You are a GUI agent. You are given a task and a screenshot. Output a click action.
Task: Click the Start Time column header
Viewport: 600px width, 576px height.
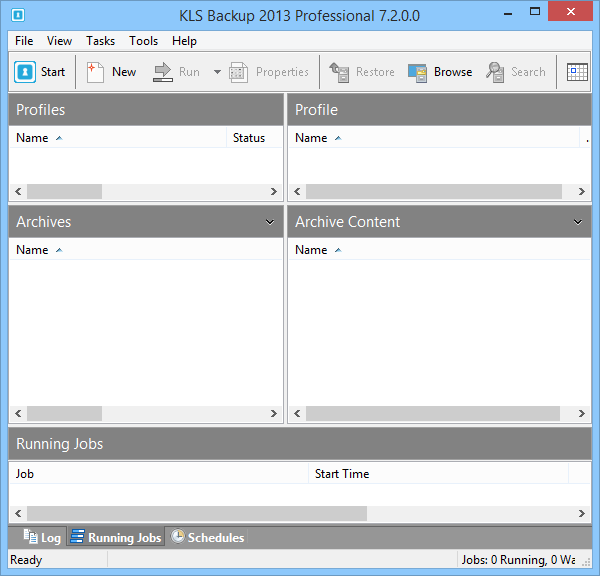(342, 474)
